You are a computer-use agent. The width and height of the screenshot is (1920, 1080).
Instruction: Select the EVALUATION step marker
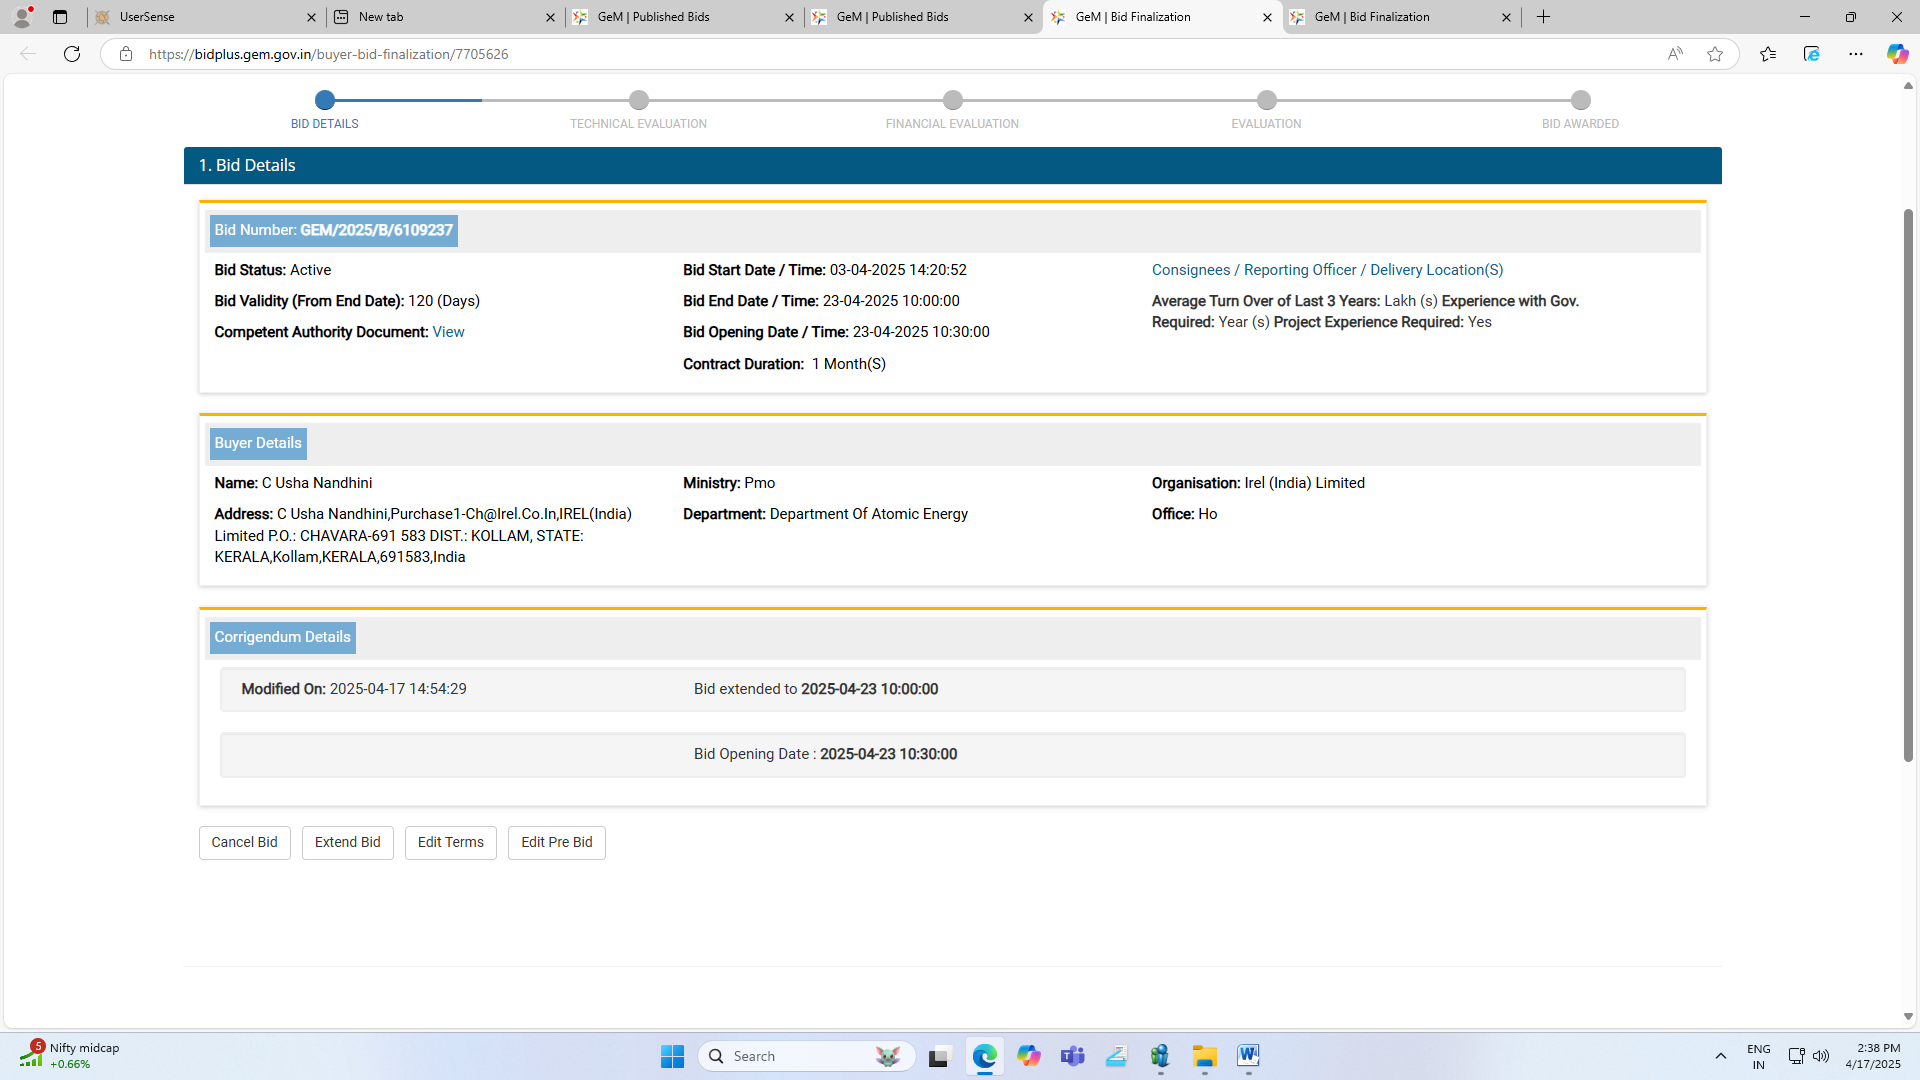[1267, 100]
